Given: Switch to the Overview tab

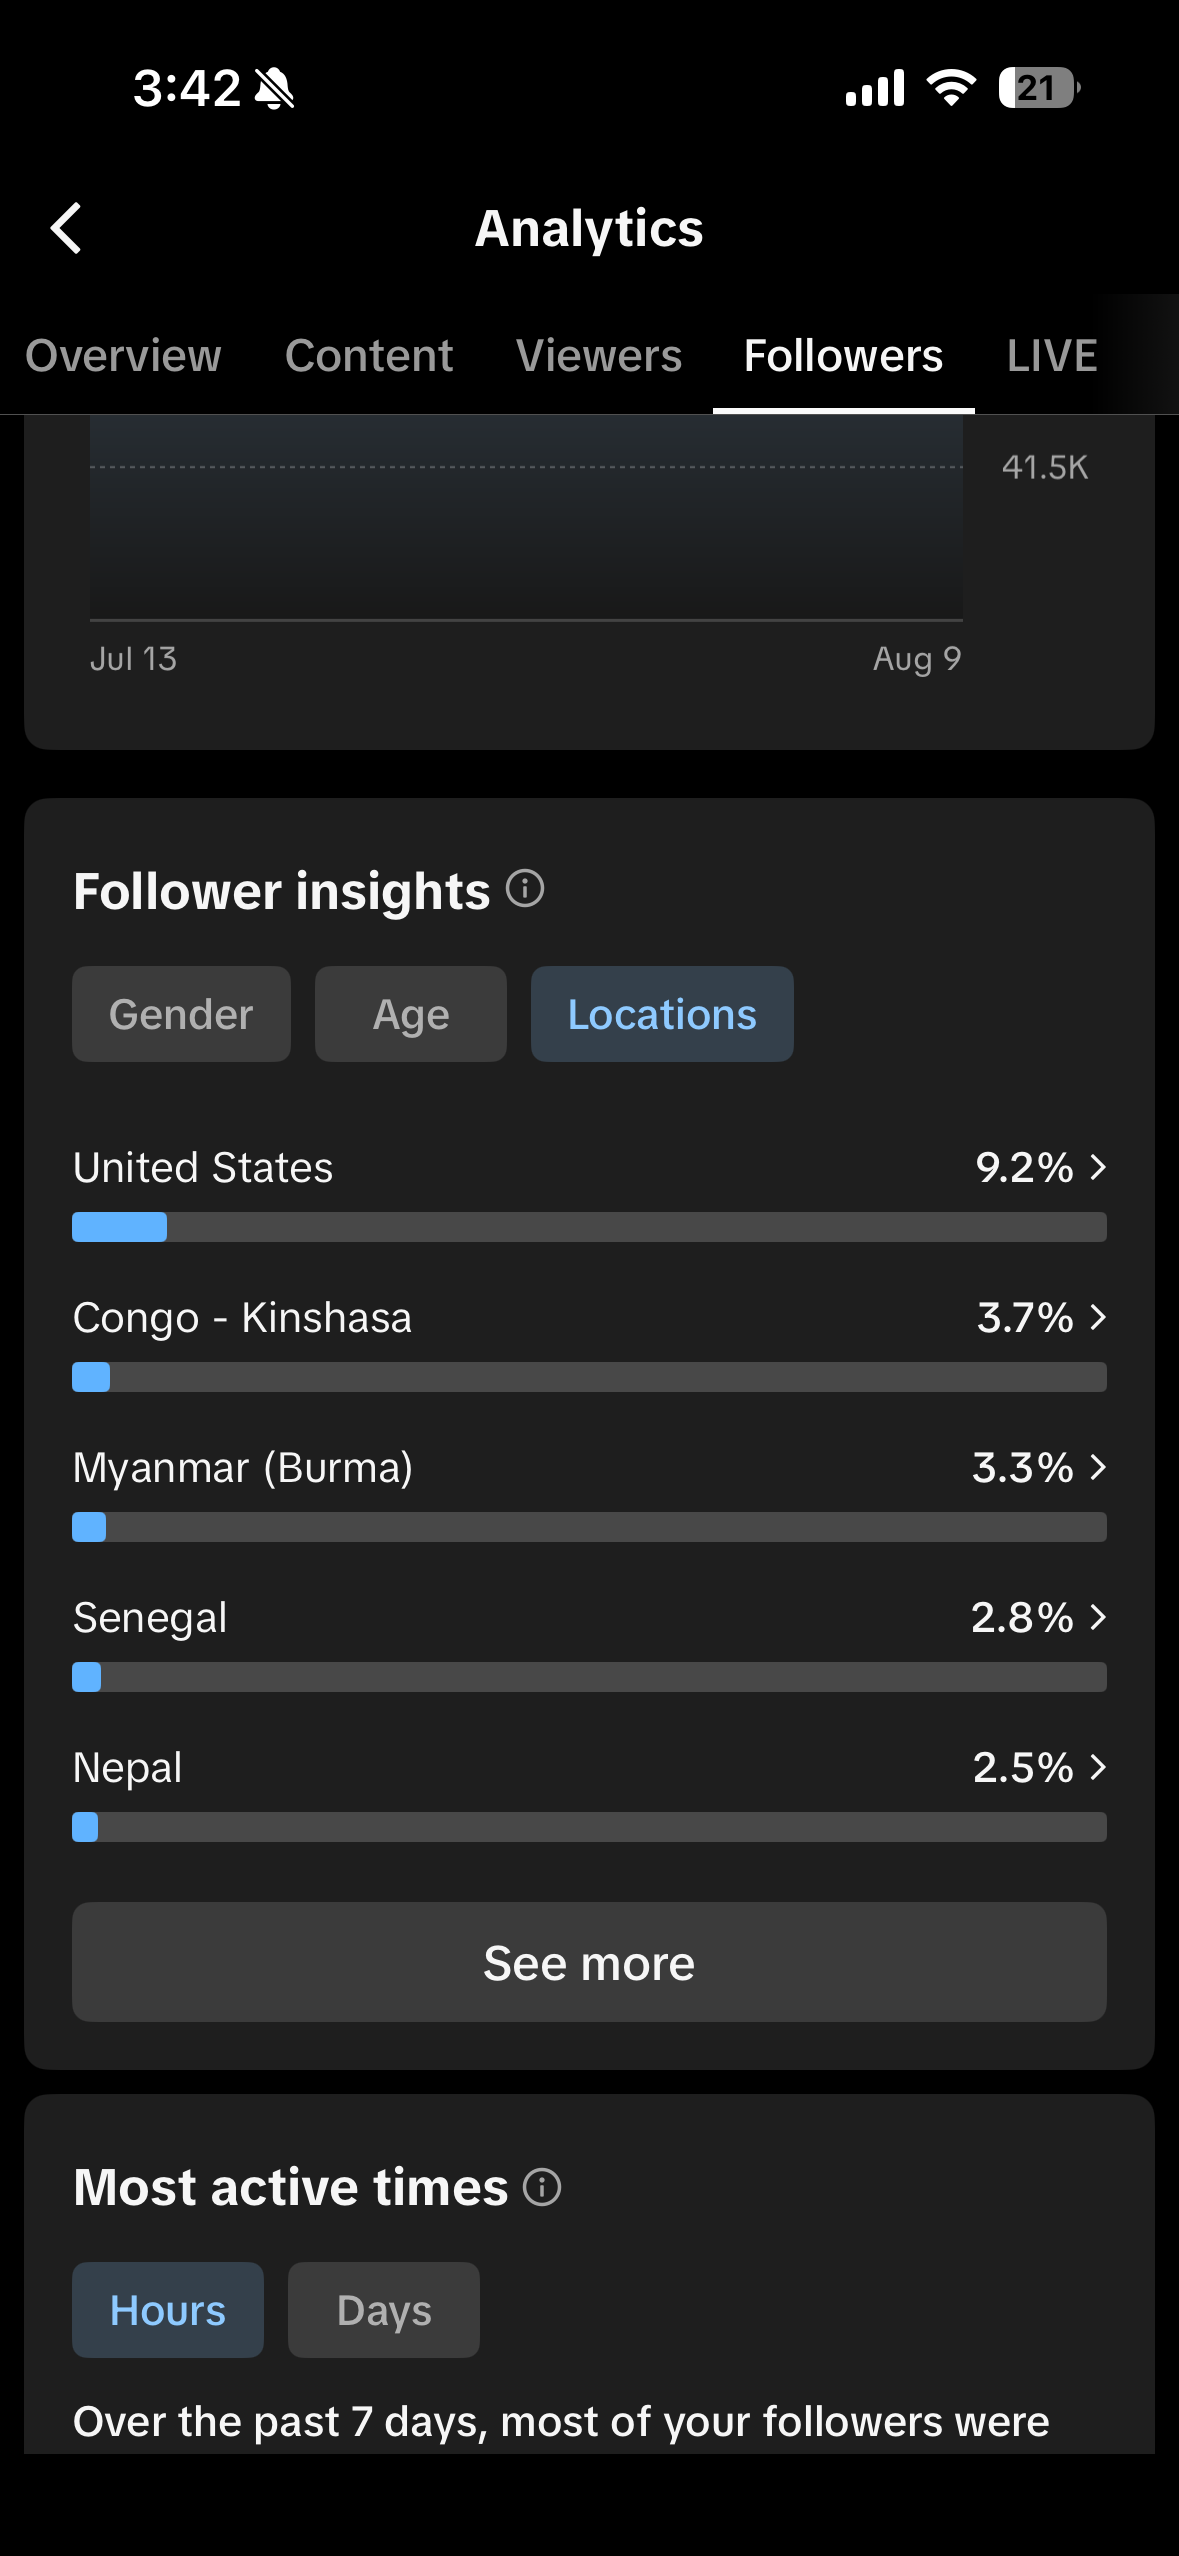Looking at the screenshot, I should (x=123, y=356).
